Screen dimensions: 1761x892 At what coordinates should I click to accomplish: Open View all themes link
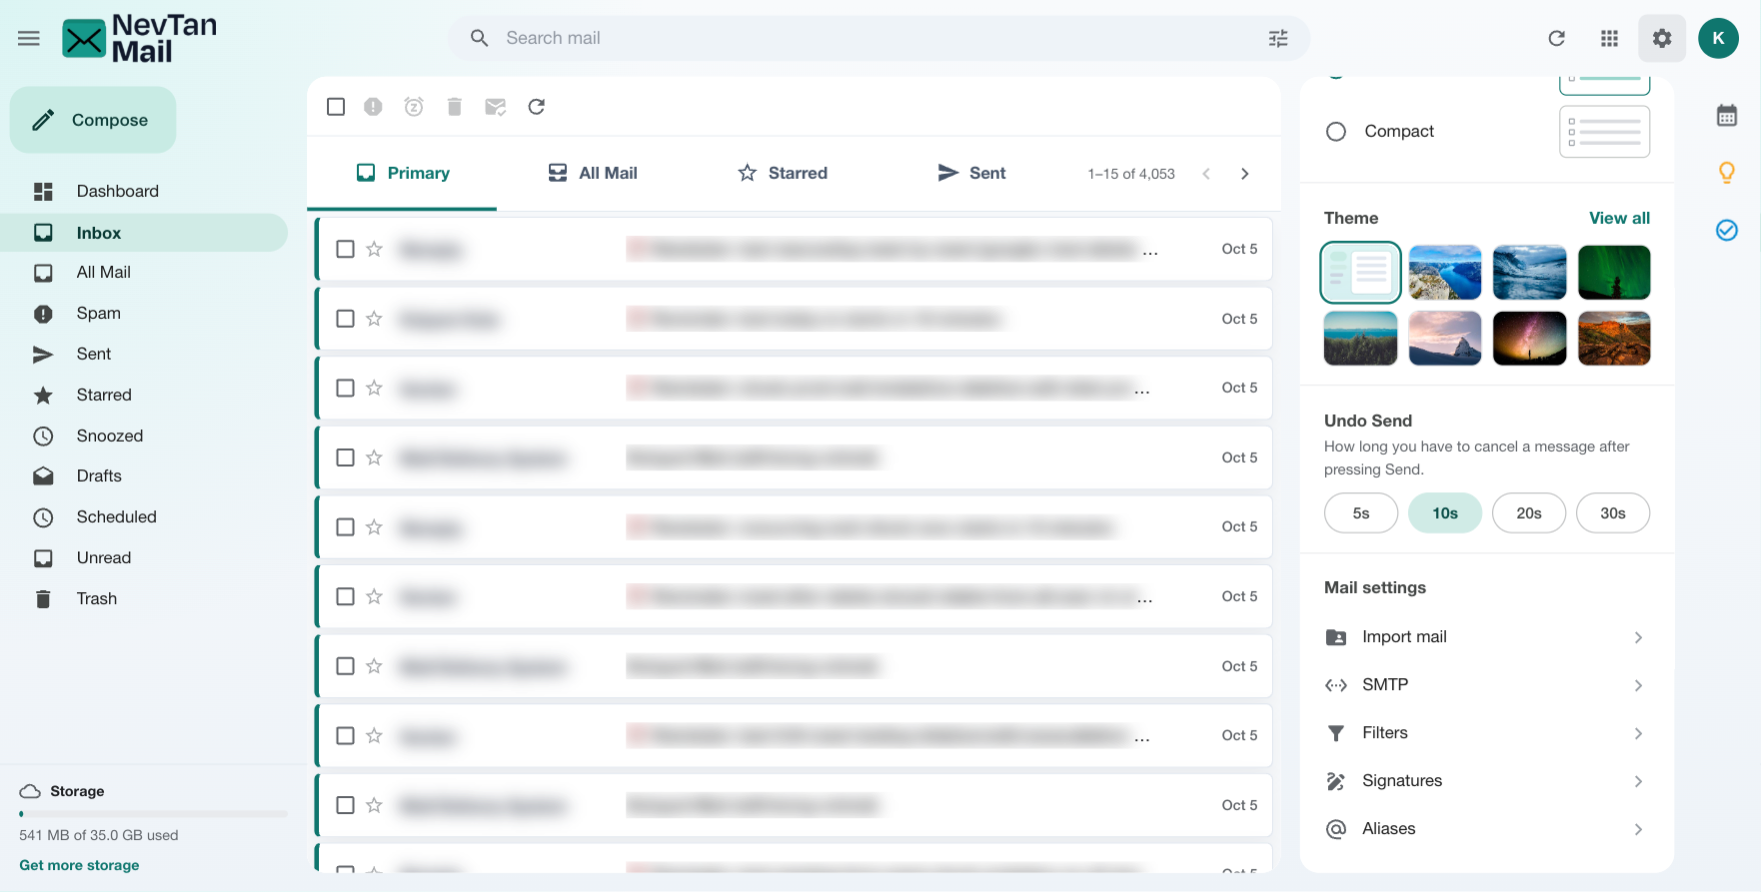pyautogui.click(x=1619, y=218)
